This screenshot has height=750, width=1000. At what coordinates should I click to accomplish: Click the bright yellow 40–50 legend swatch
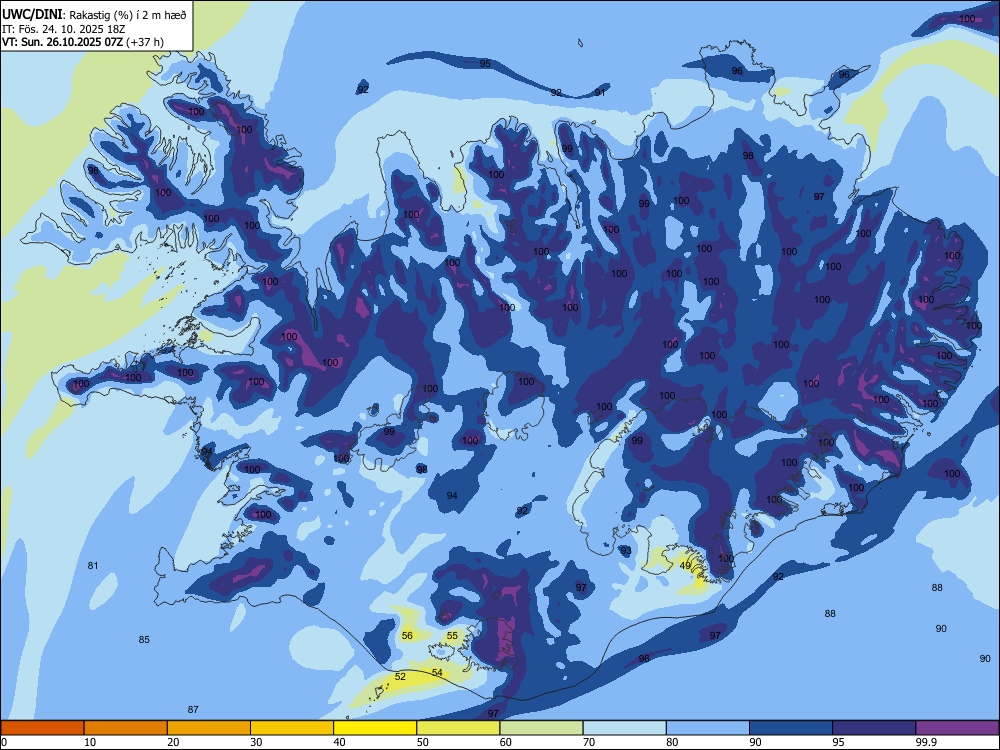pos(375,728)
